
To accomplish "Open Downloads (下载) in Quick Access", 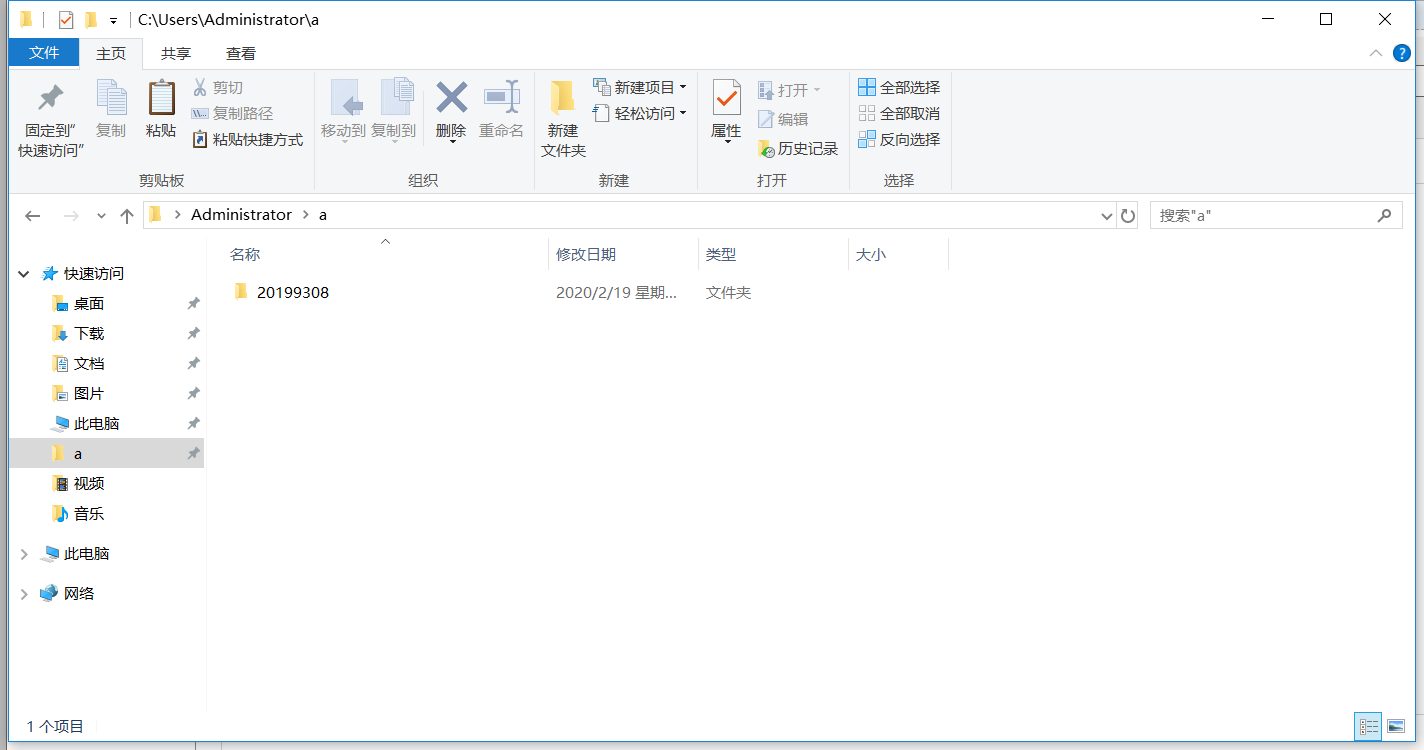I will [89, 334].
